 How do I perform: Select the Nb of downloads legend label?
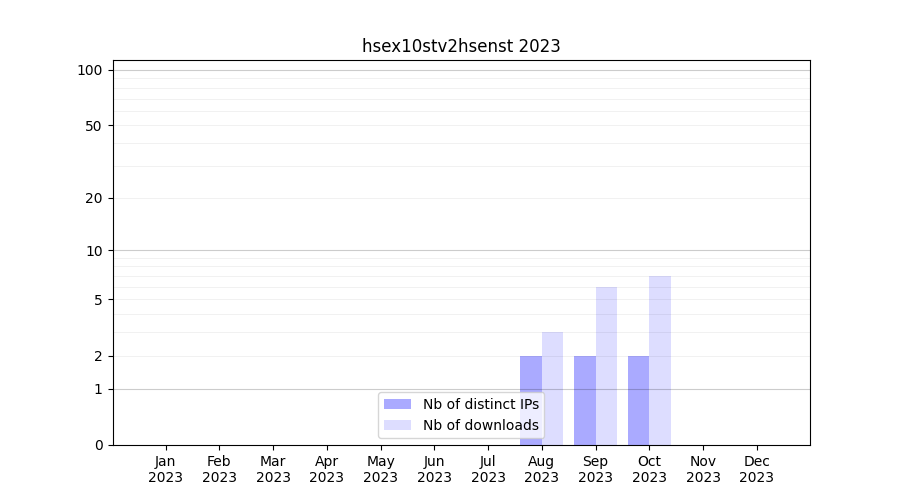pyautogui.click(x=480, y=425)
